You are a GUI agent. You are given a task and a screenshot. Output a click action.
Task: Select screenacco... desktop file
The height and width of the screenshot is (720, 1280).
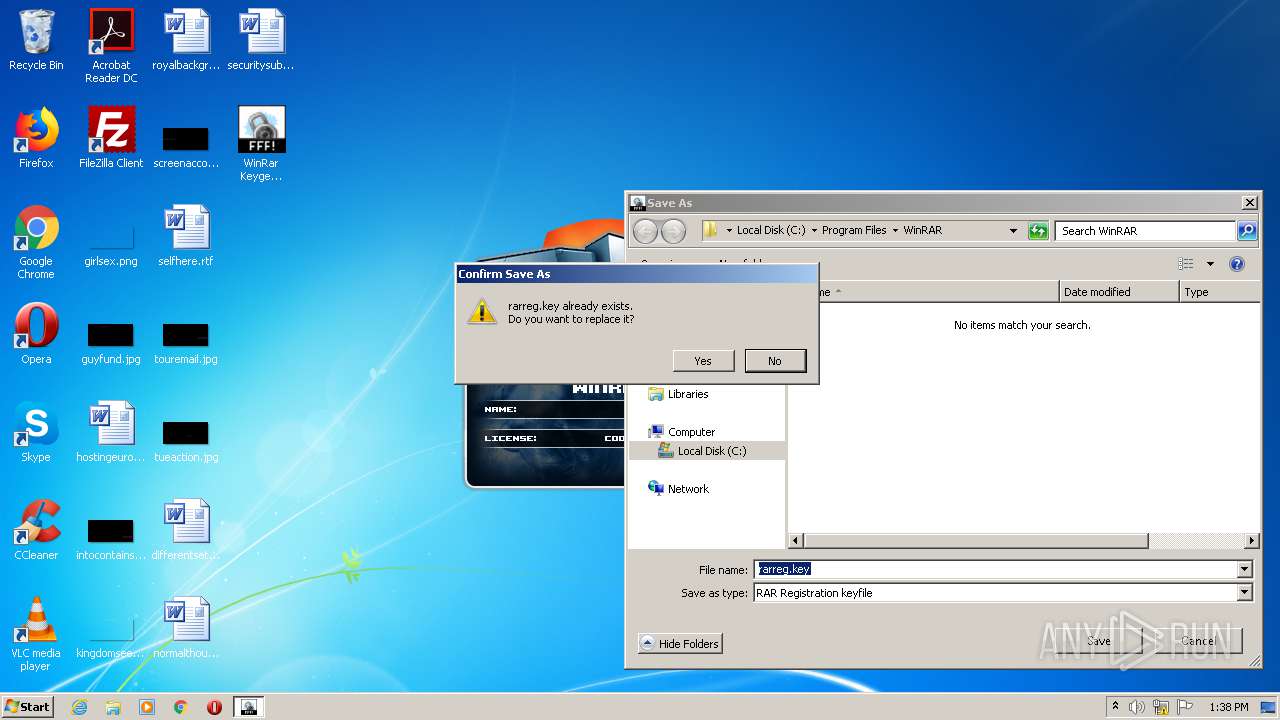[x=186, y=146]
